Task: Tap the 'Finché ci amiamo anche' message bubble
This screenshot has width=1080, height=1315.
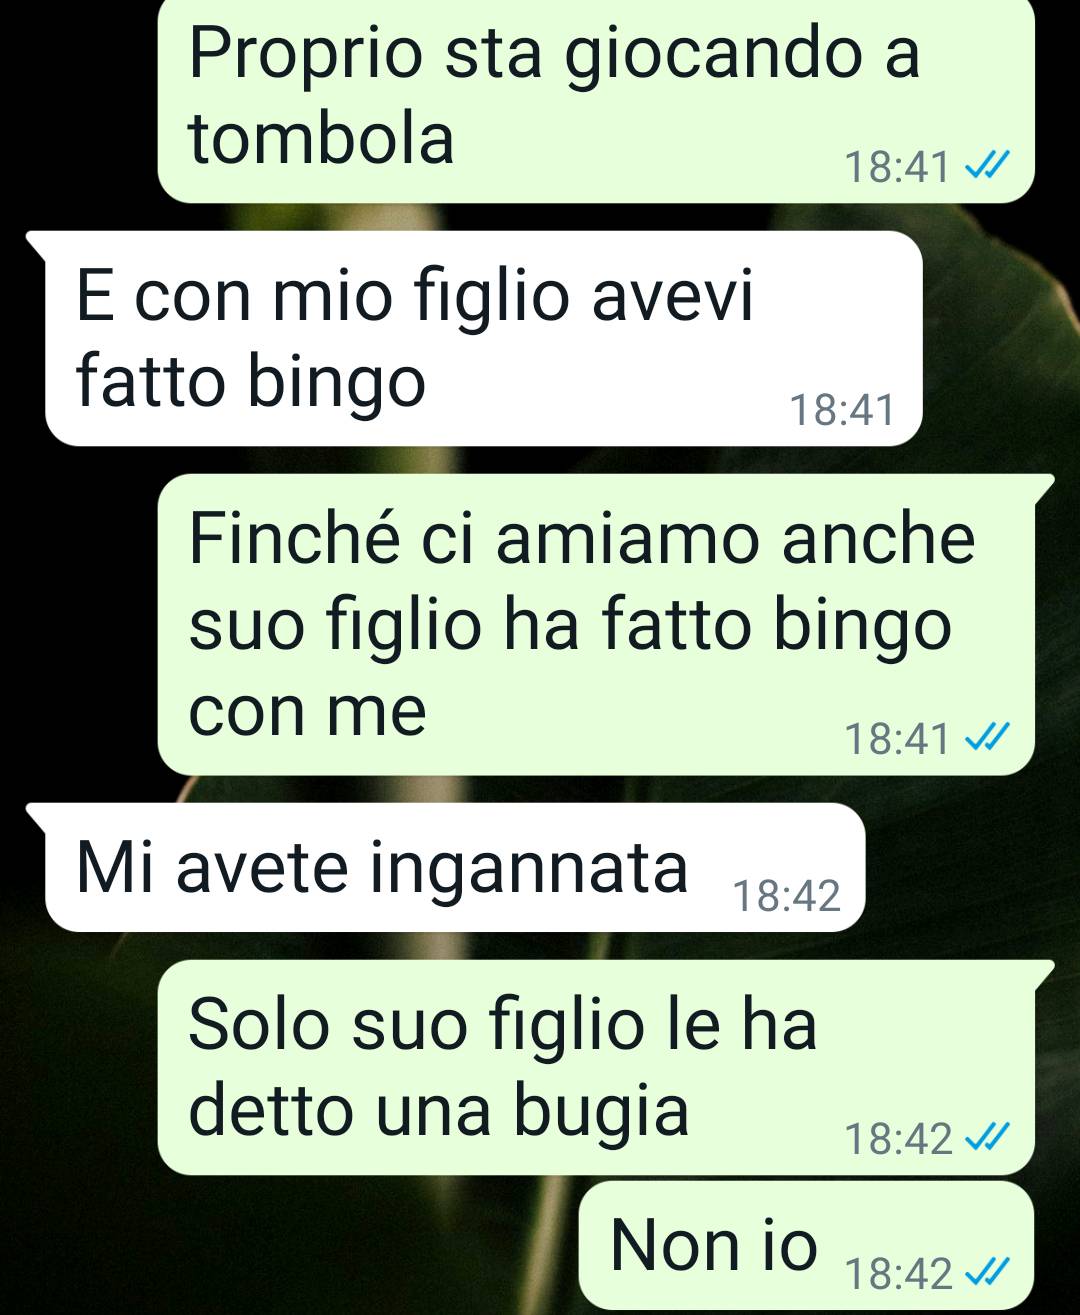Action: tap(596, 624)
